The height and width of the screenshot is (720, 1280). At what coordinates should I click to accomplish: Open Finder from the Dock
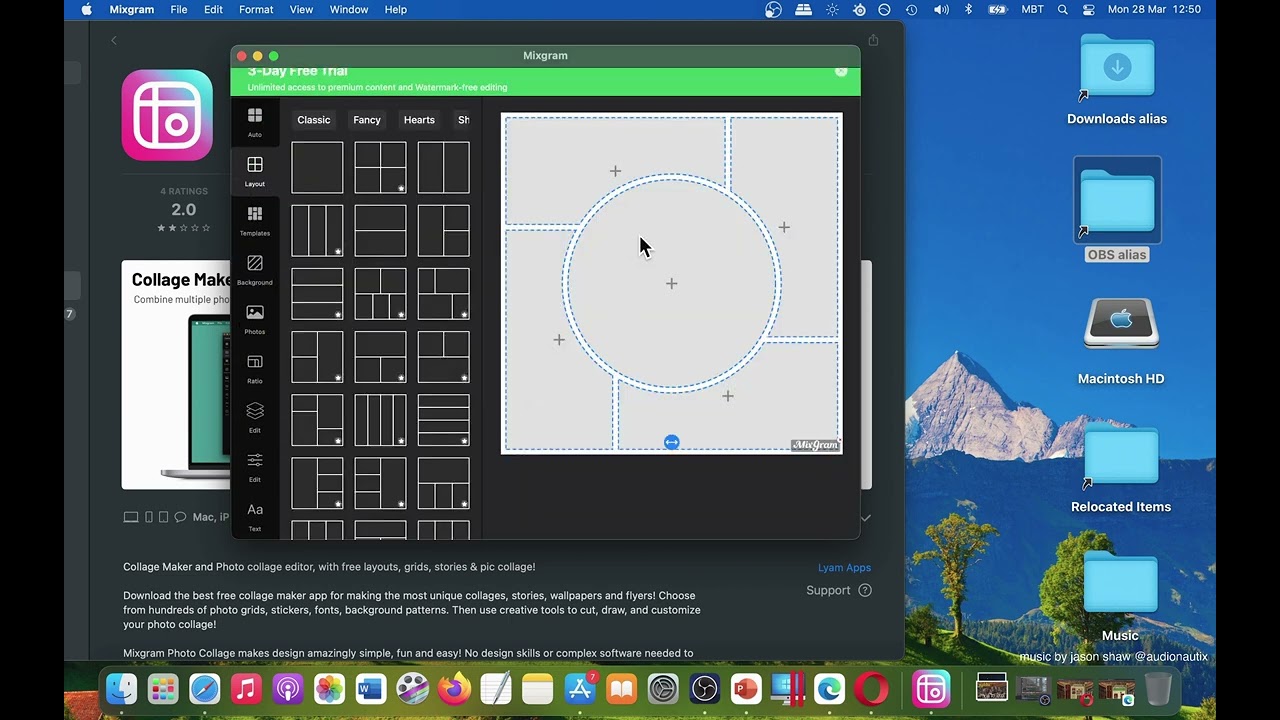click(x=121, y=689)
